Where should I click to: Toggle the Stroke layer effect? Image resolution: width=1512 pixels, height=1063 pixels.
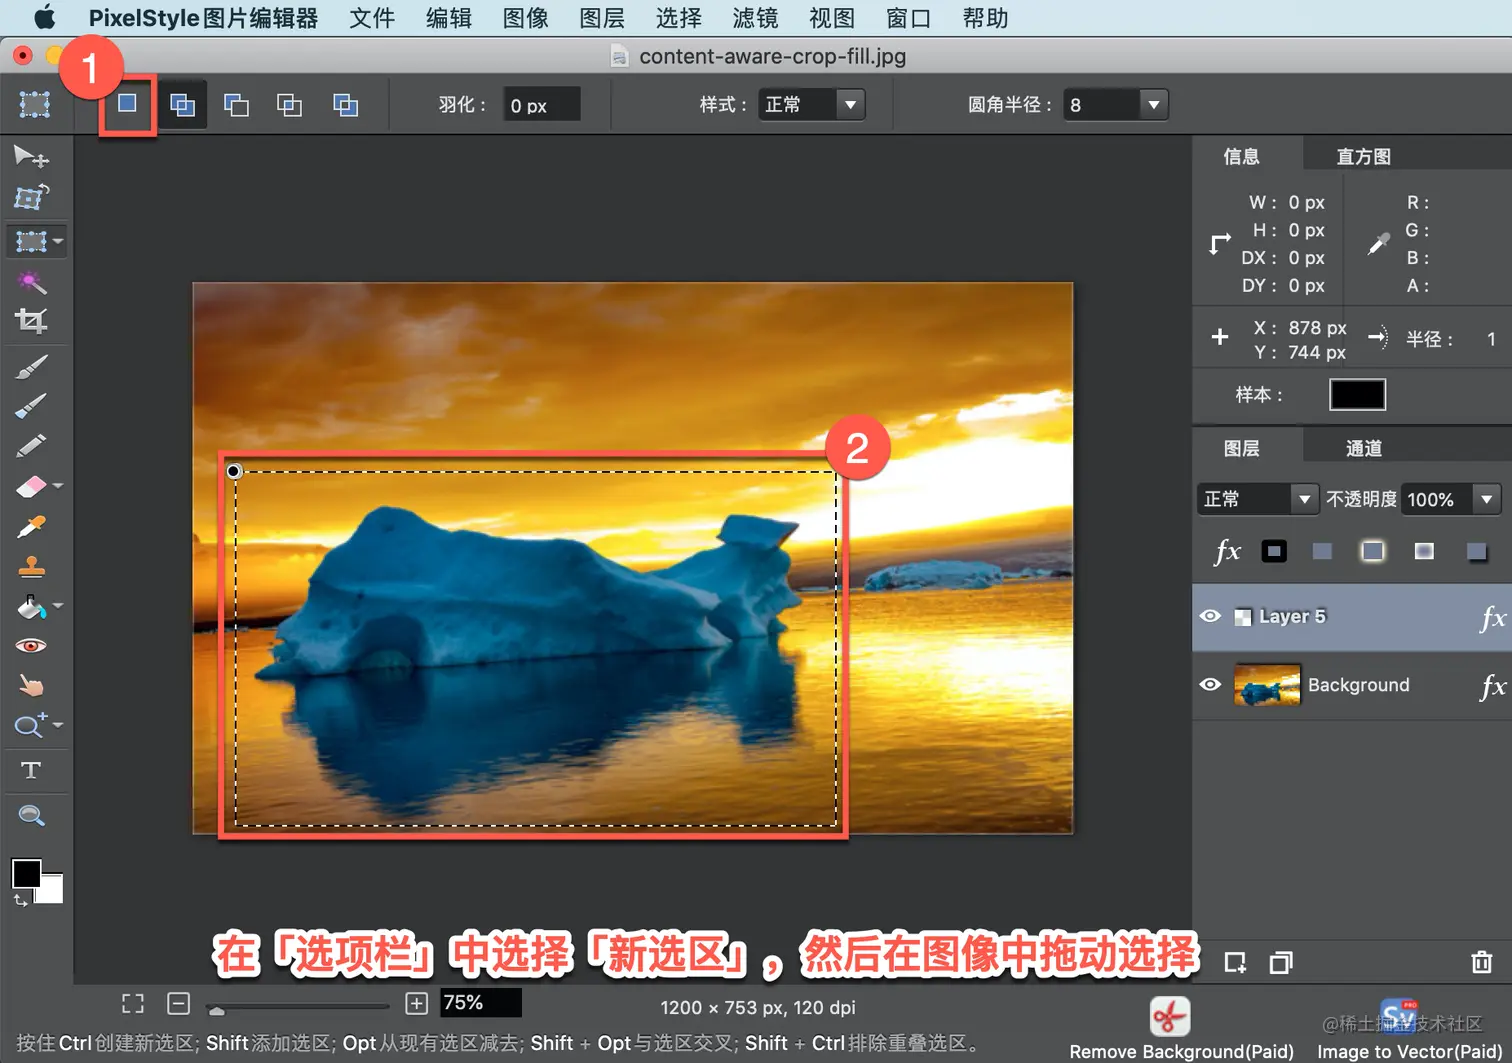[x=1274, y=551]
